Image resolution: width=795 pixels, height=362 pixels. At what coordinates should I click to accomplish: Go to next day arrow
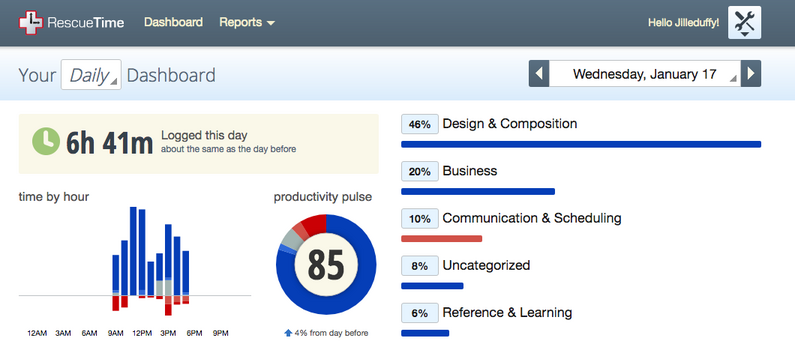(x=751, y=74)
